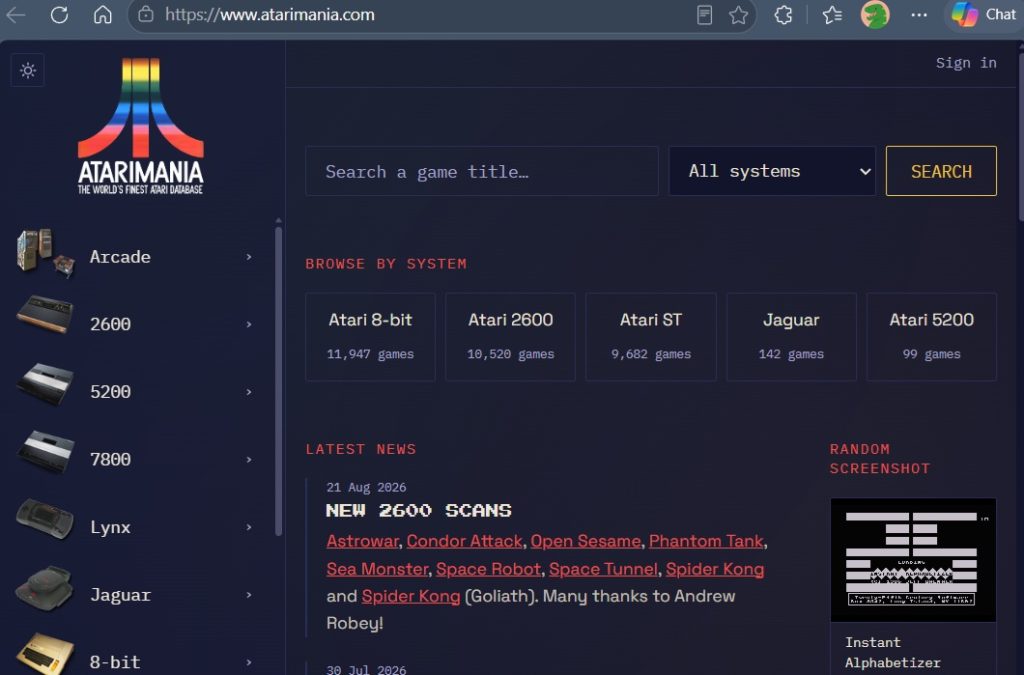
Task: Select the 7800 sidebar menu label
Action: tap(110, 460)
